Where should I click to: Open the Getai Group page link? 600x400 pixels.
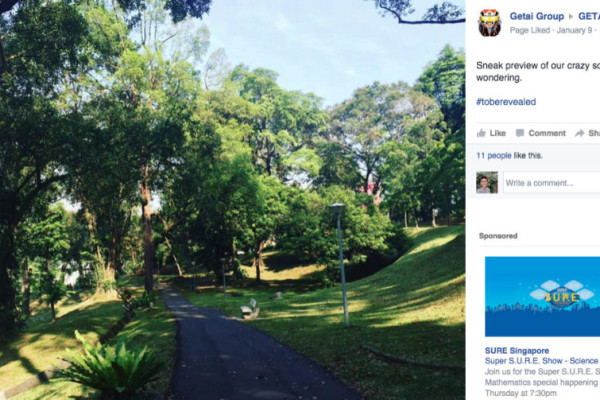pos(536,16)
